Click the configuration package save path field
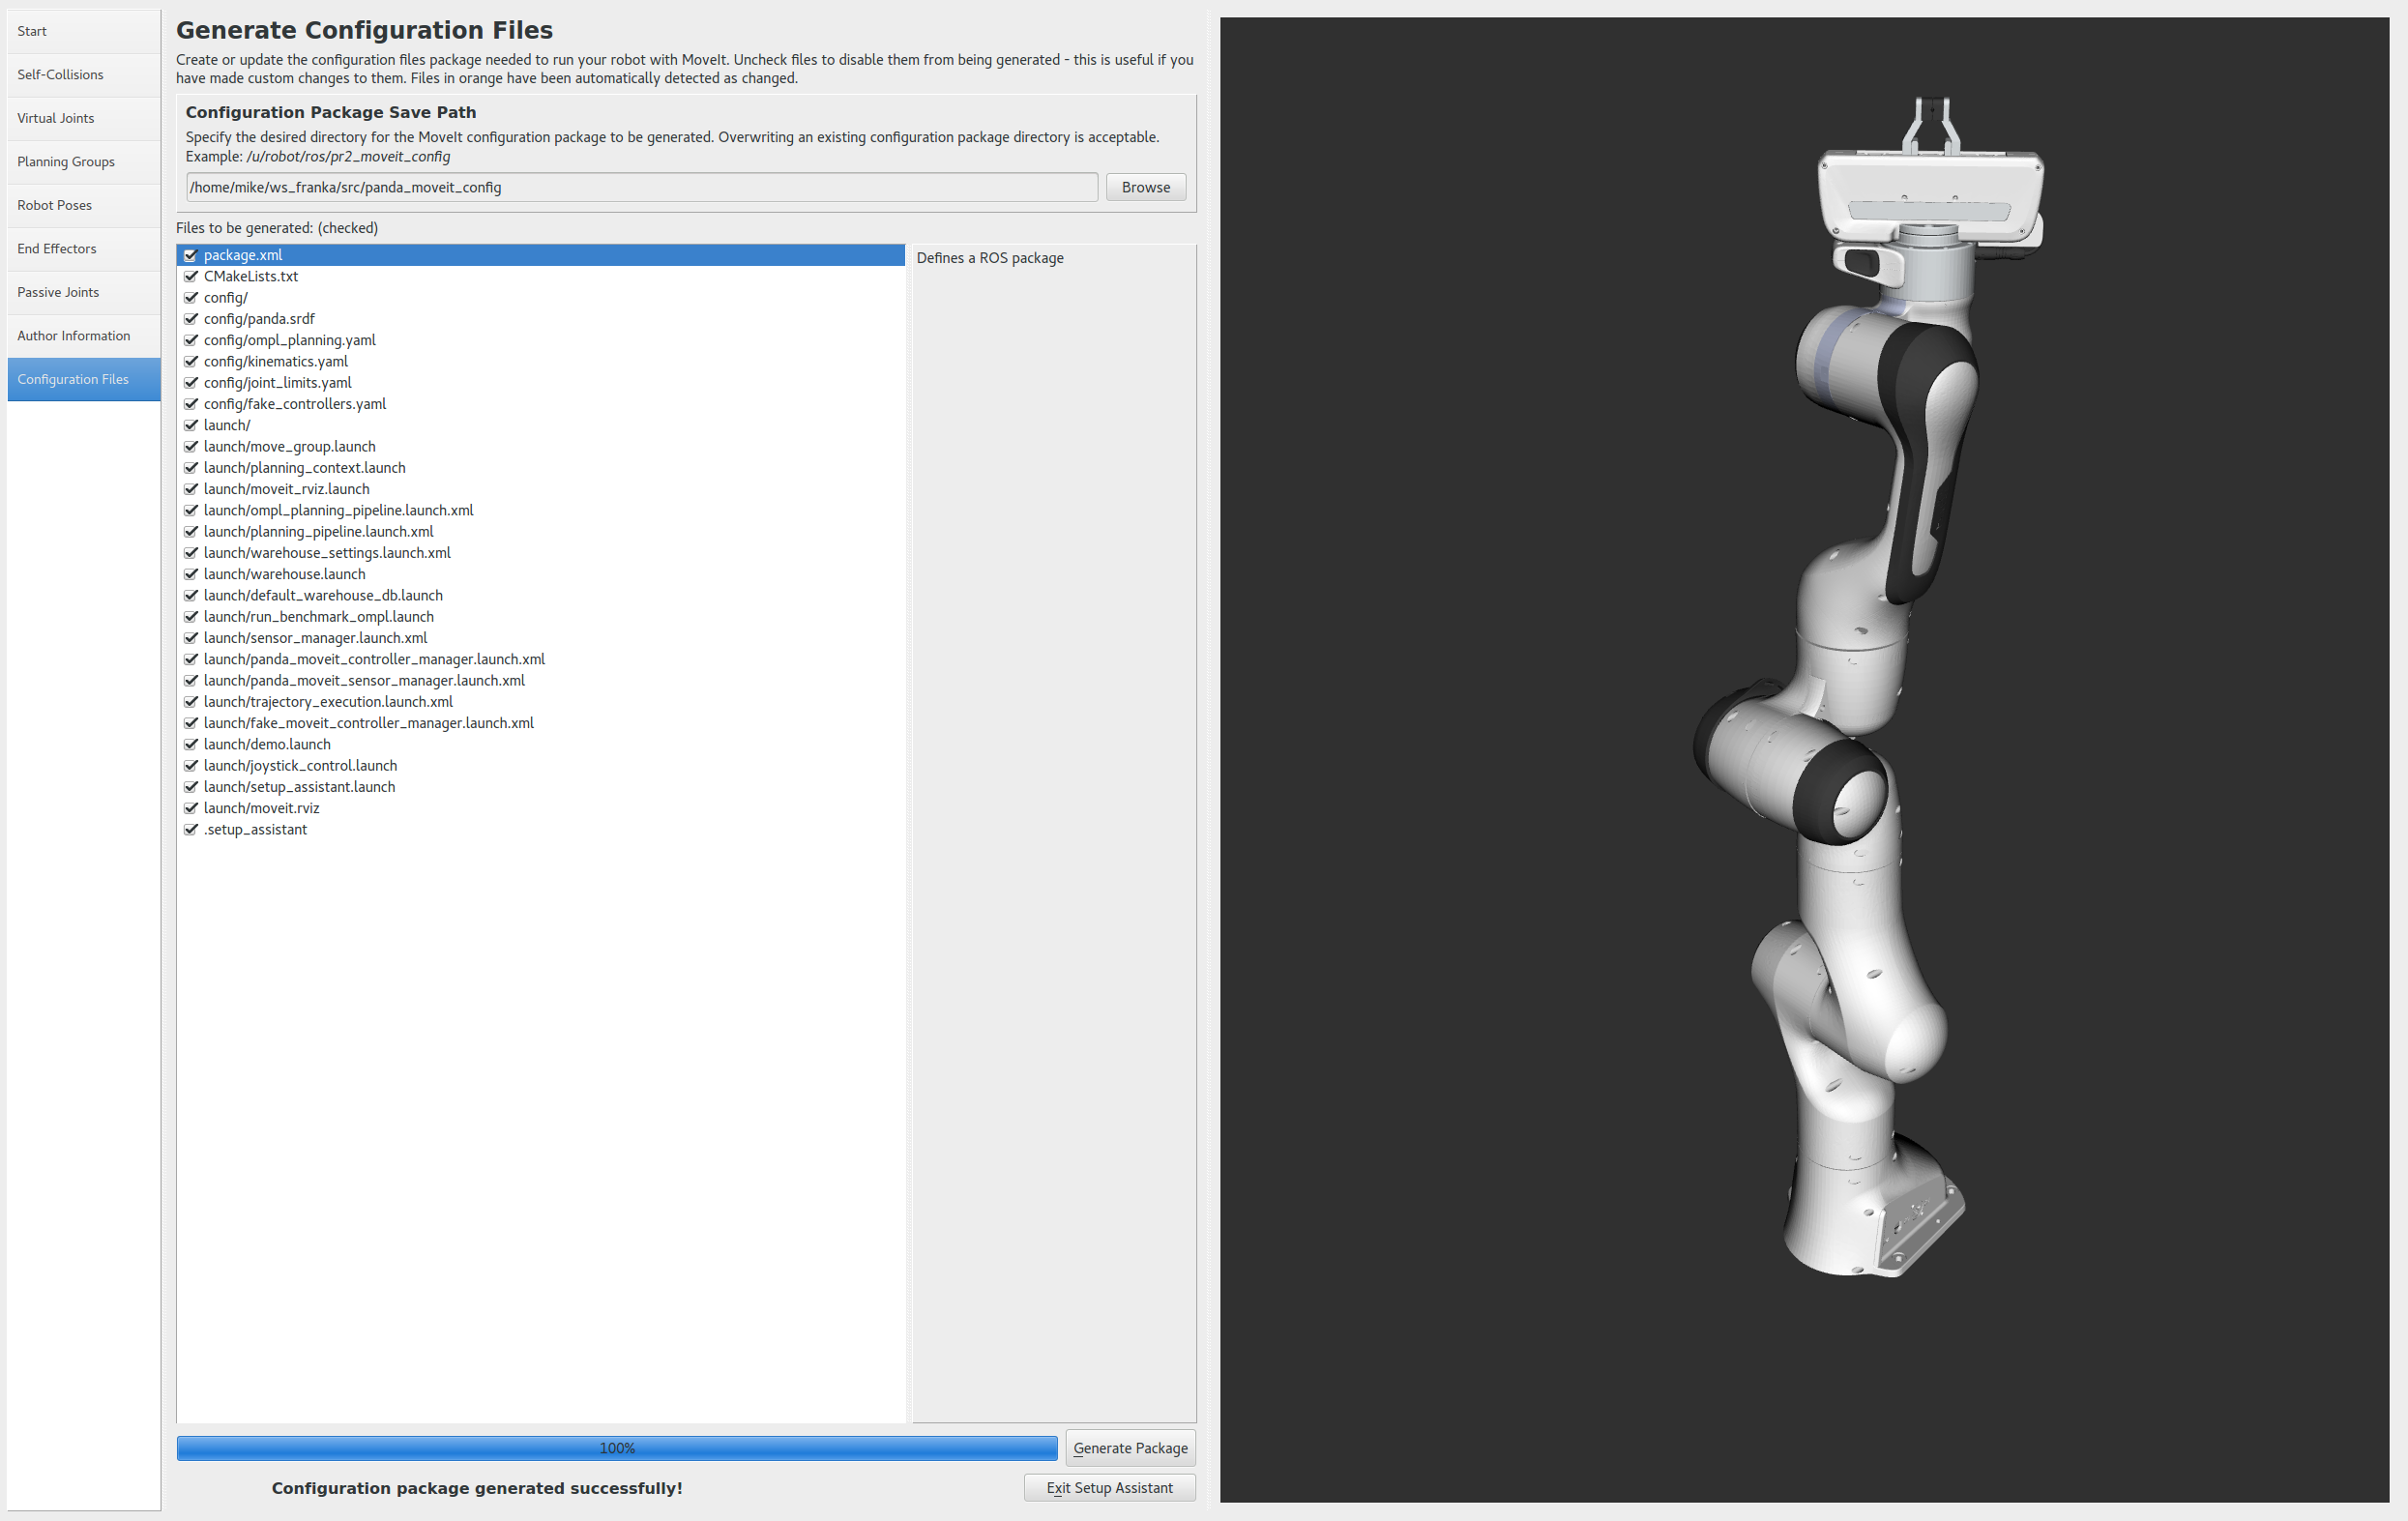Viewport: 2408px width, 1521px height. tap(641, 187)
